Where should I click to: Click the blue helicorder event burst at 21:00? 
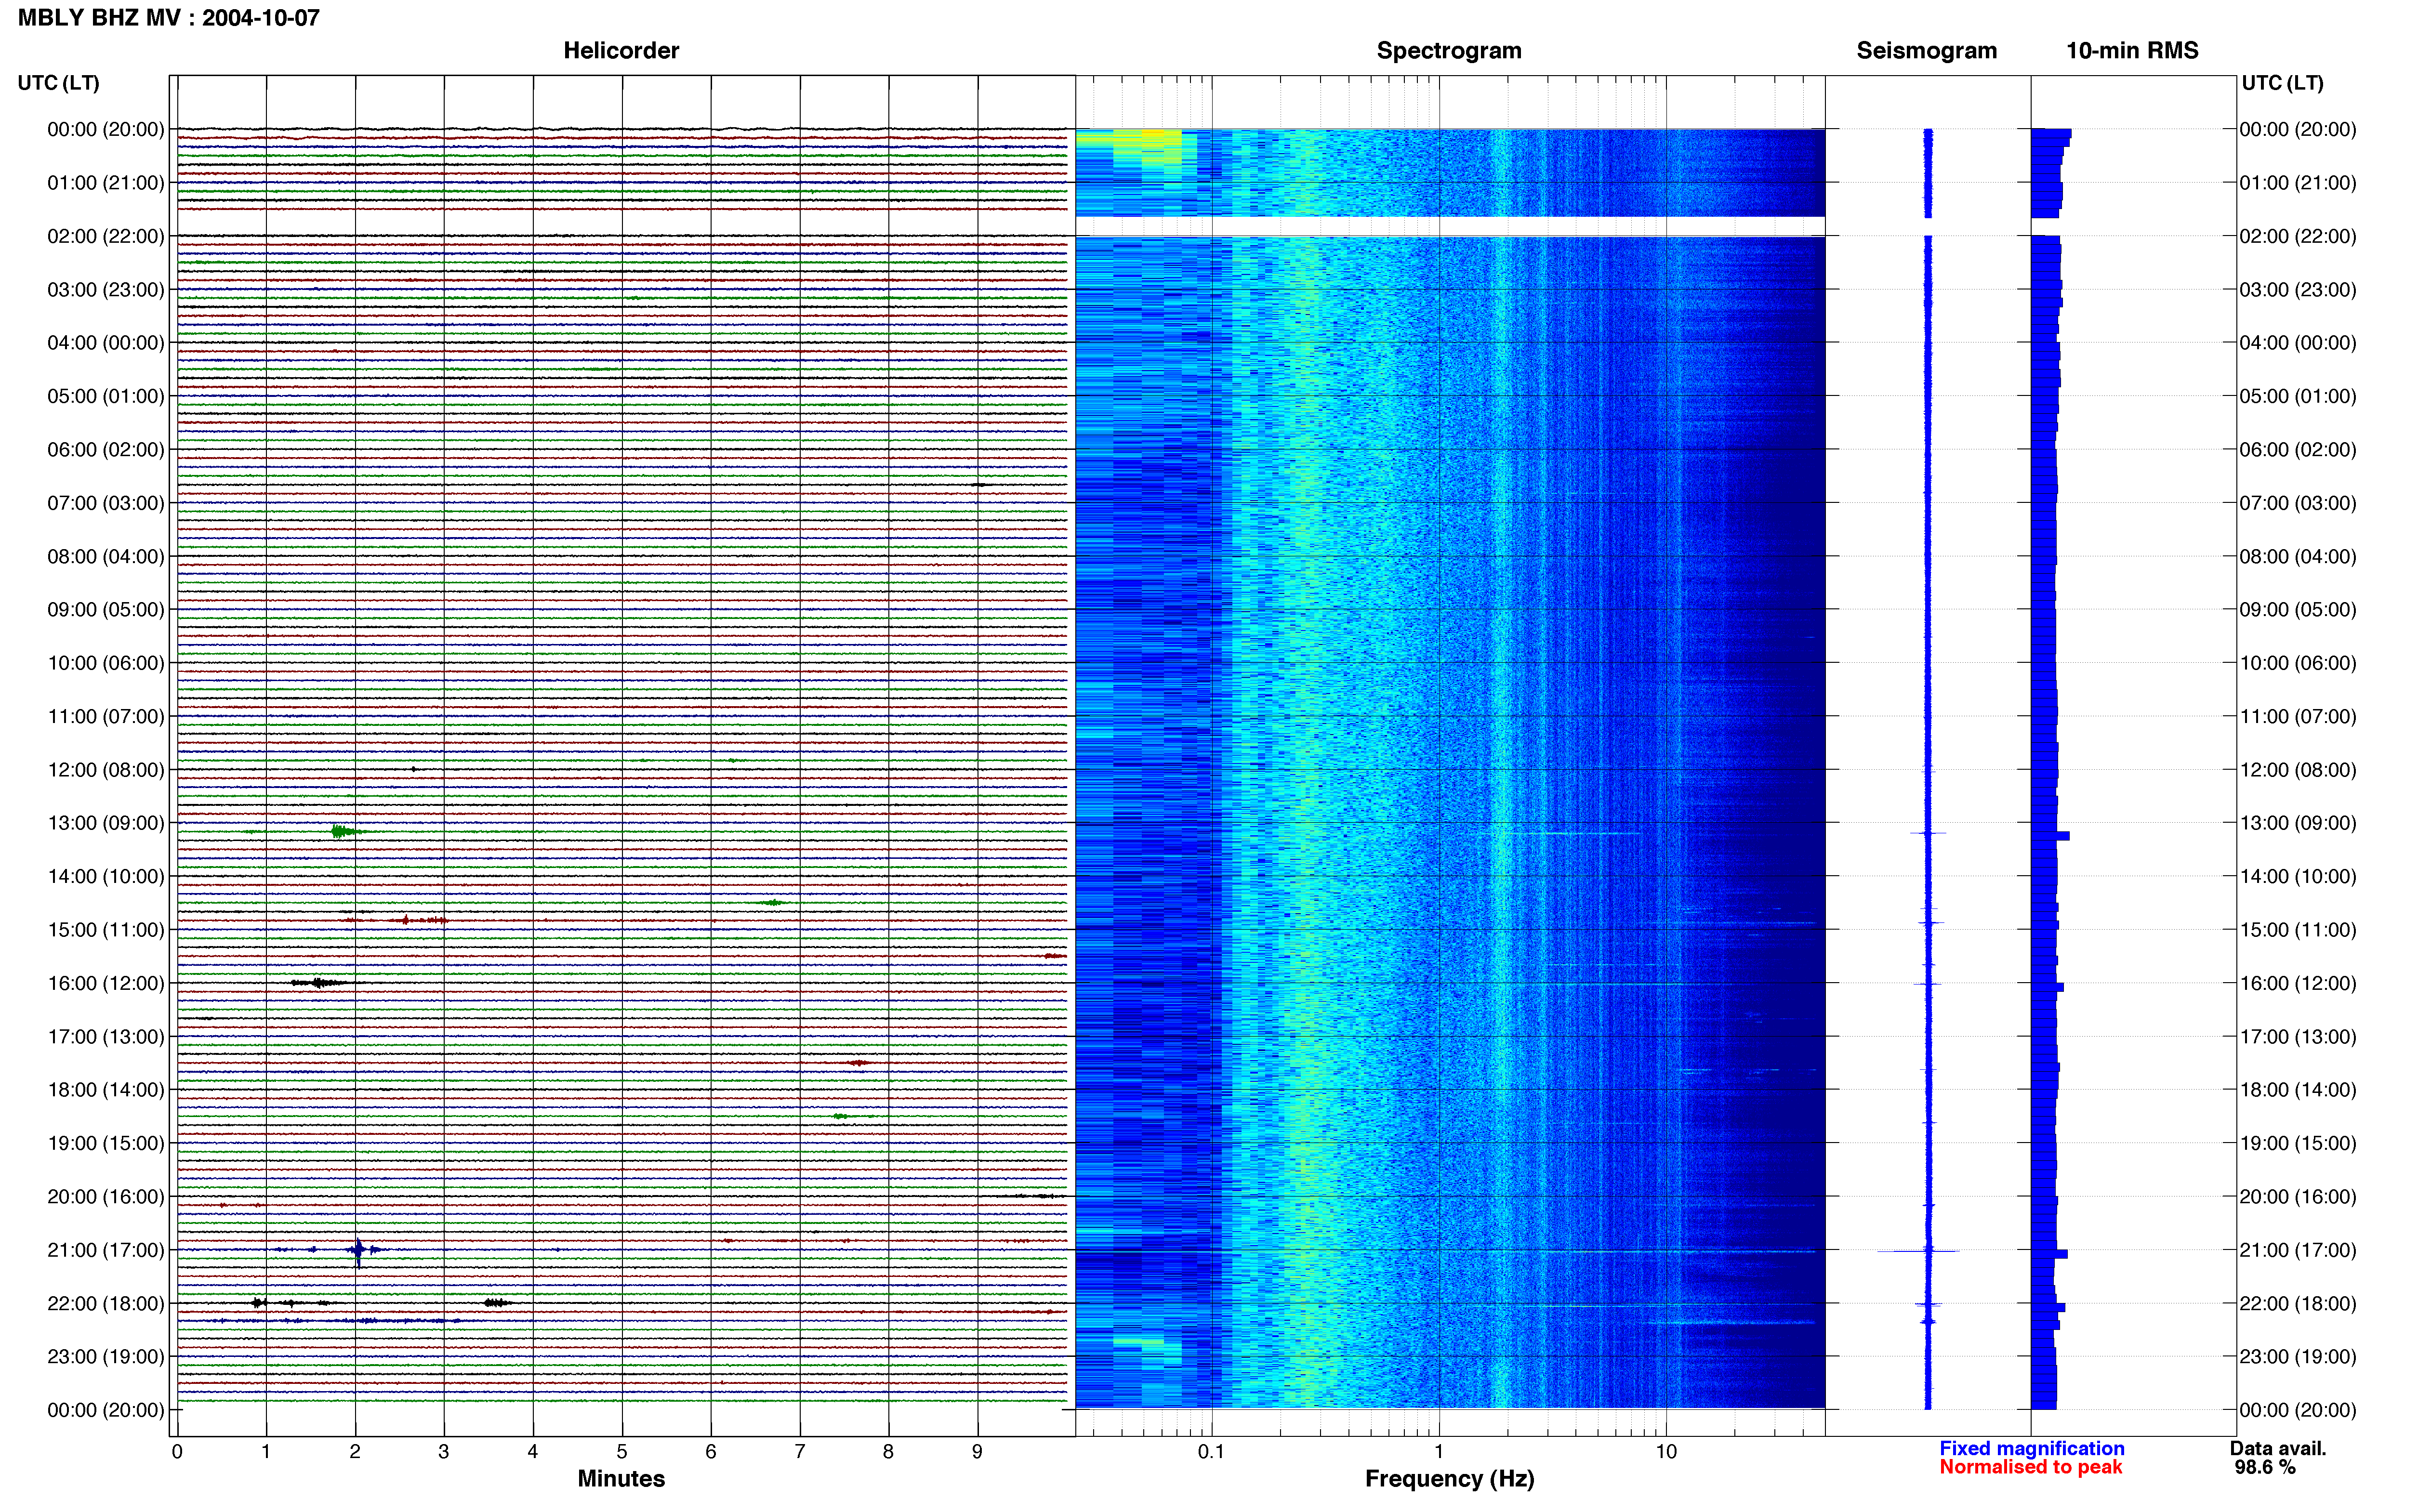coord(359,1250)
